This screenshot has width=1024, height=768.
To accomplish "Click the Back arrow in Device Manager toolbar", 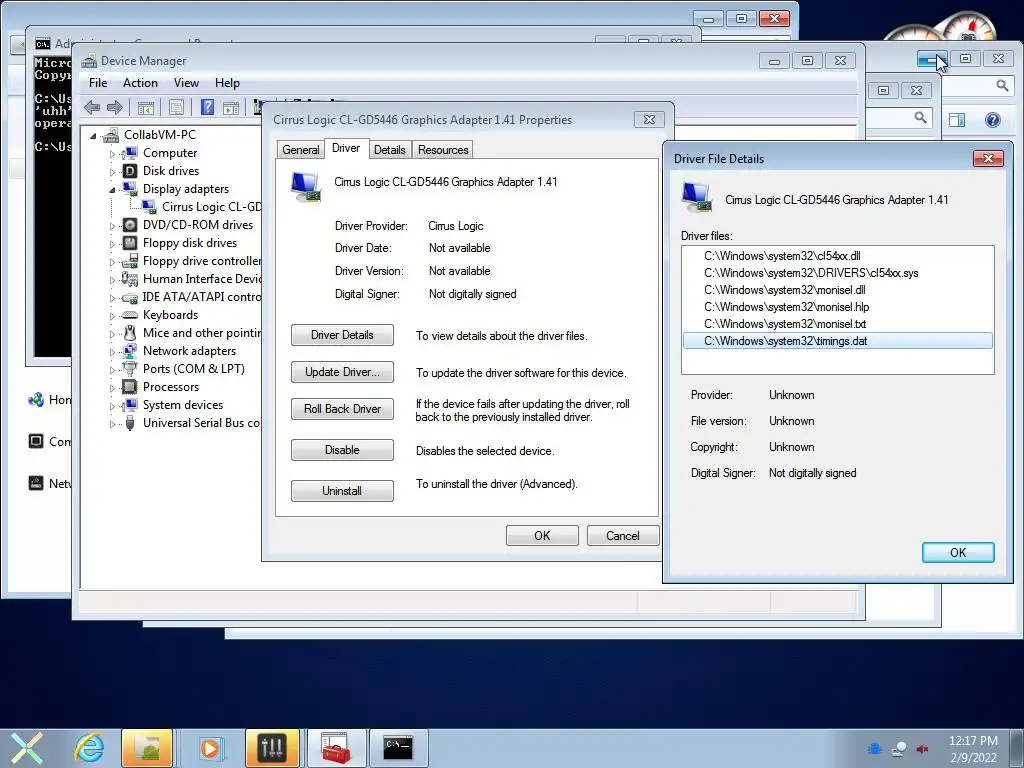I will [x=92, y=107].
